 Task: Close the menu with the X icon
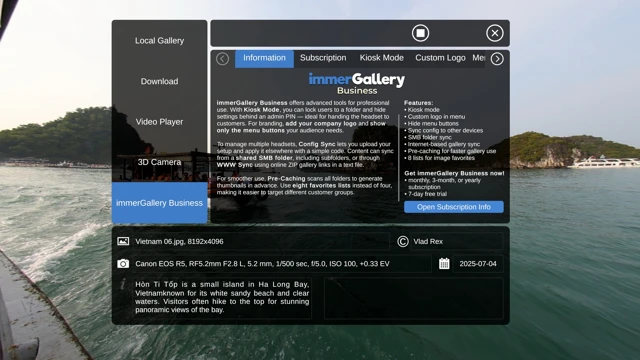(495, 33)
